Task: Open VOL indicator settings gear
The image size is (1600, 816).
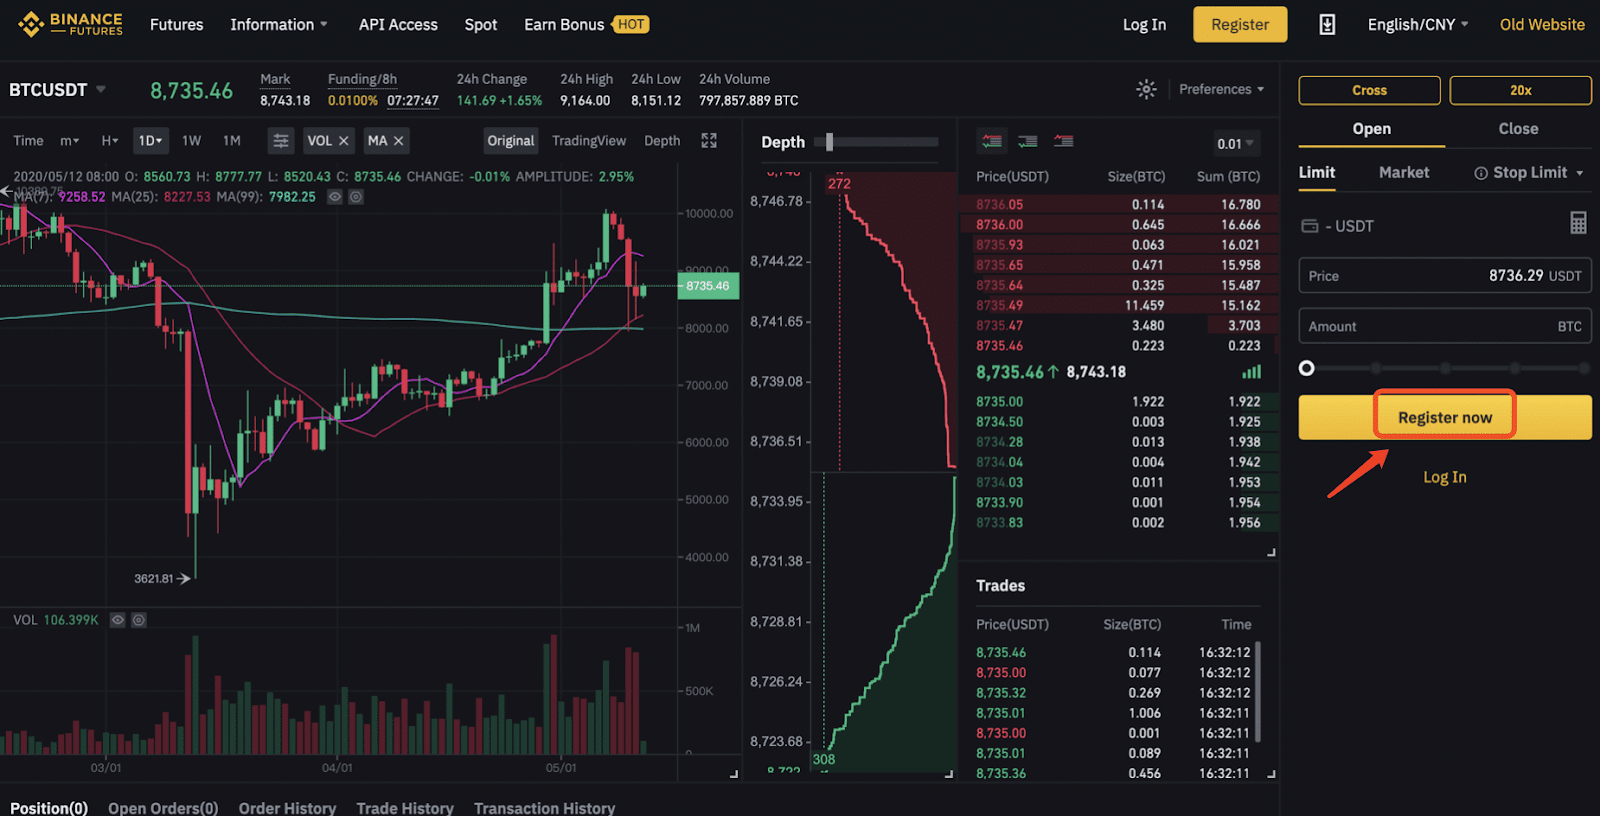Action: (139, 620)
